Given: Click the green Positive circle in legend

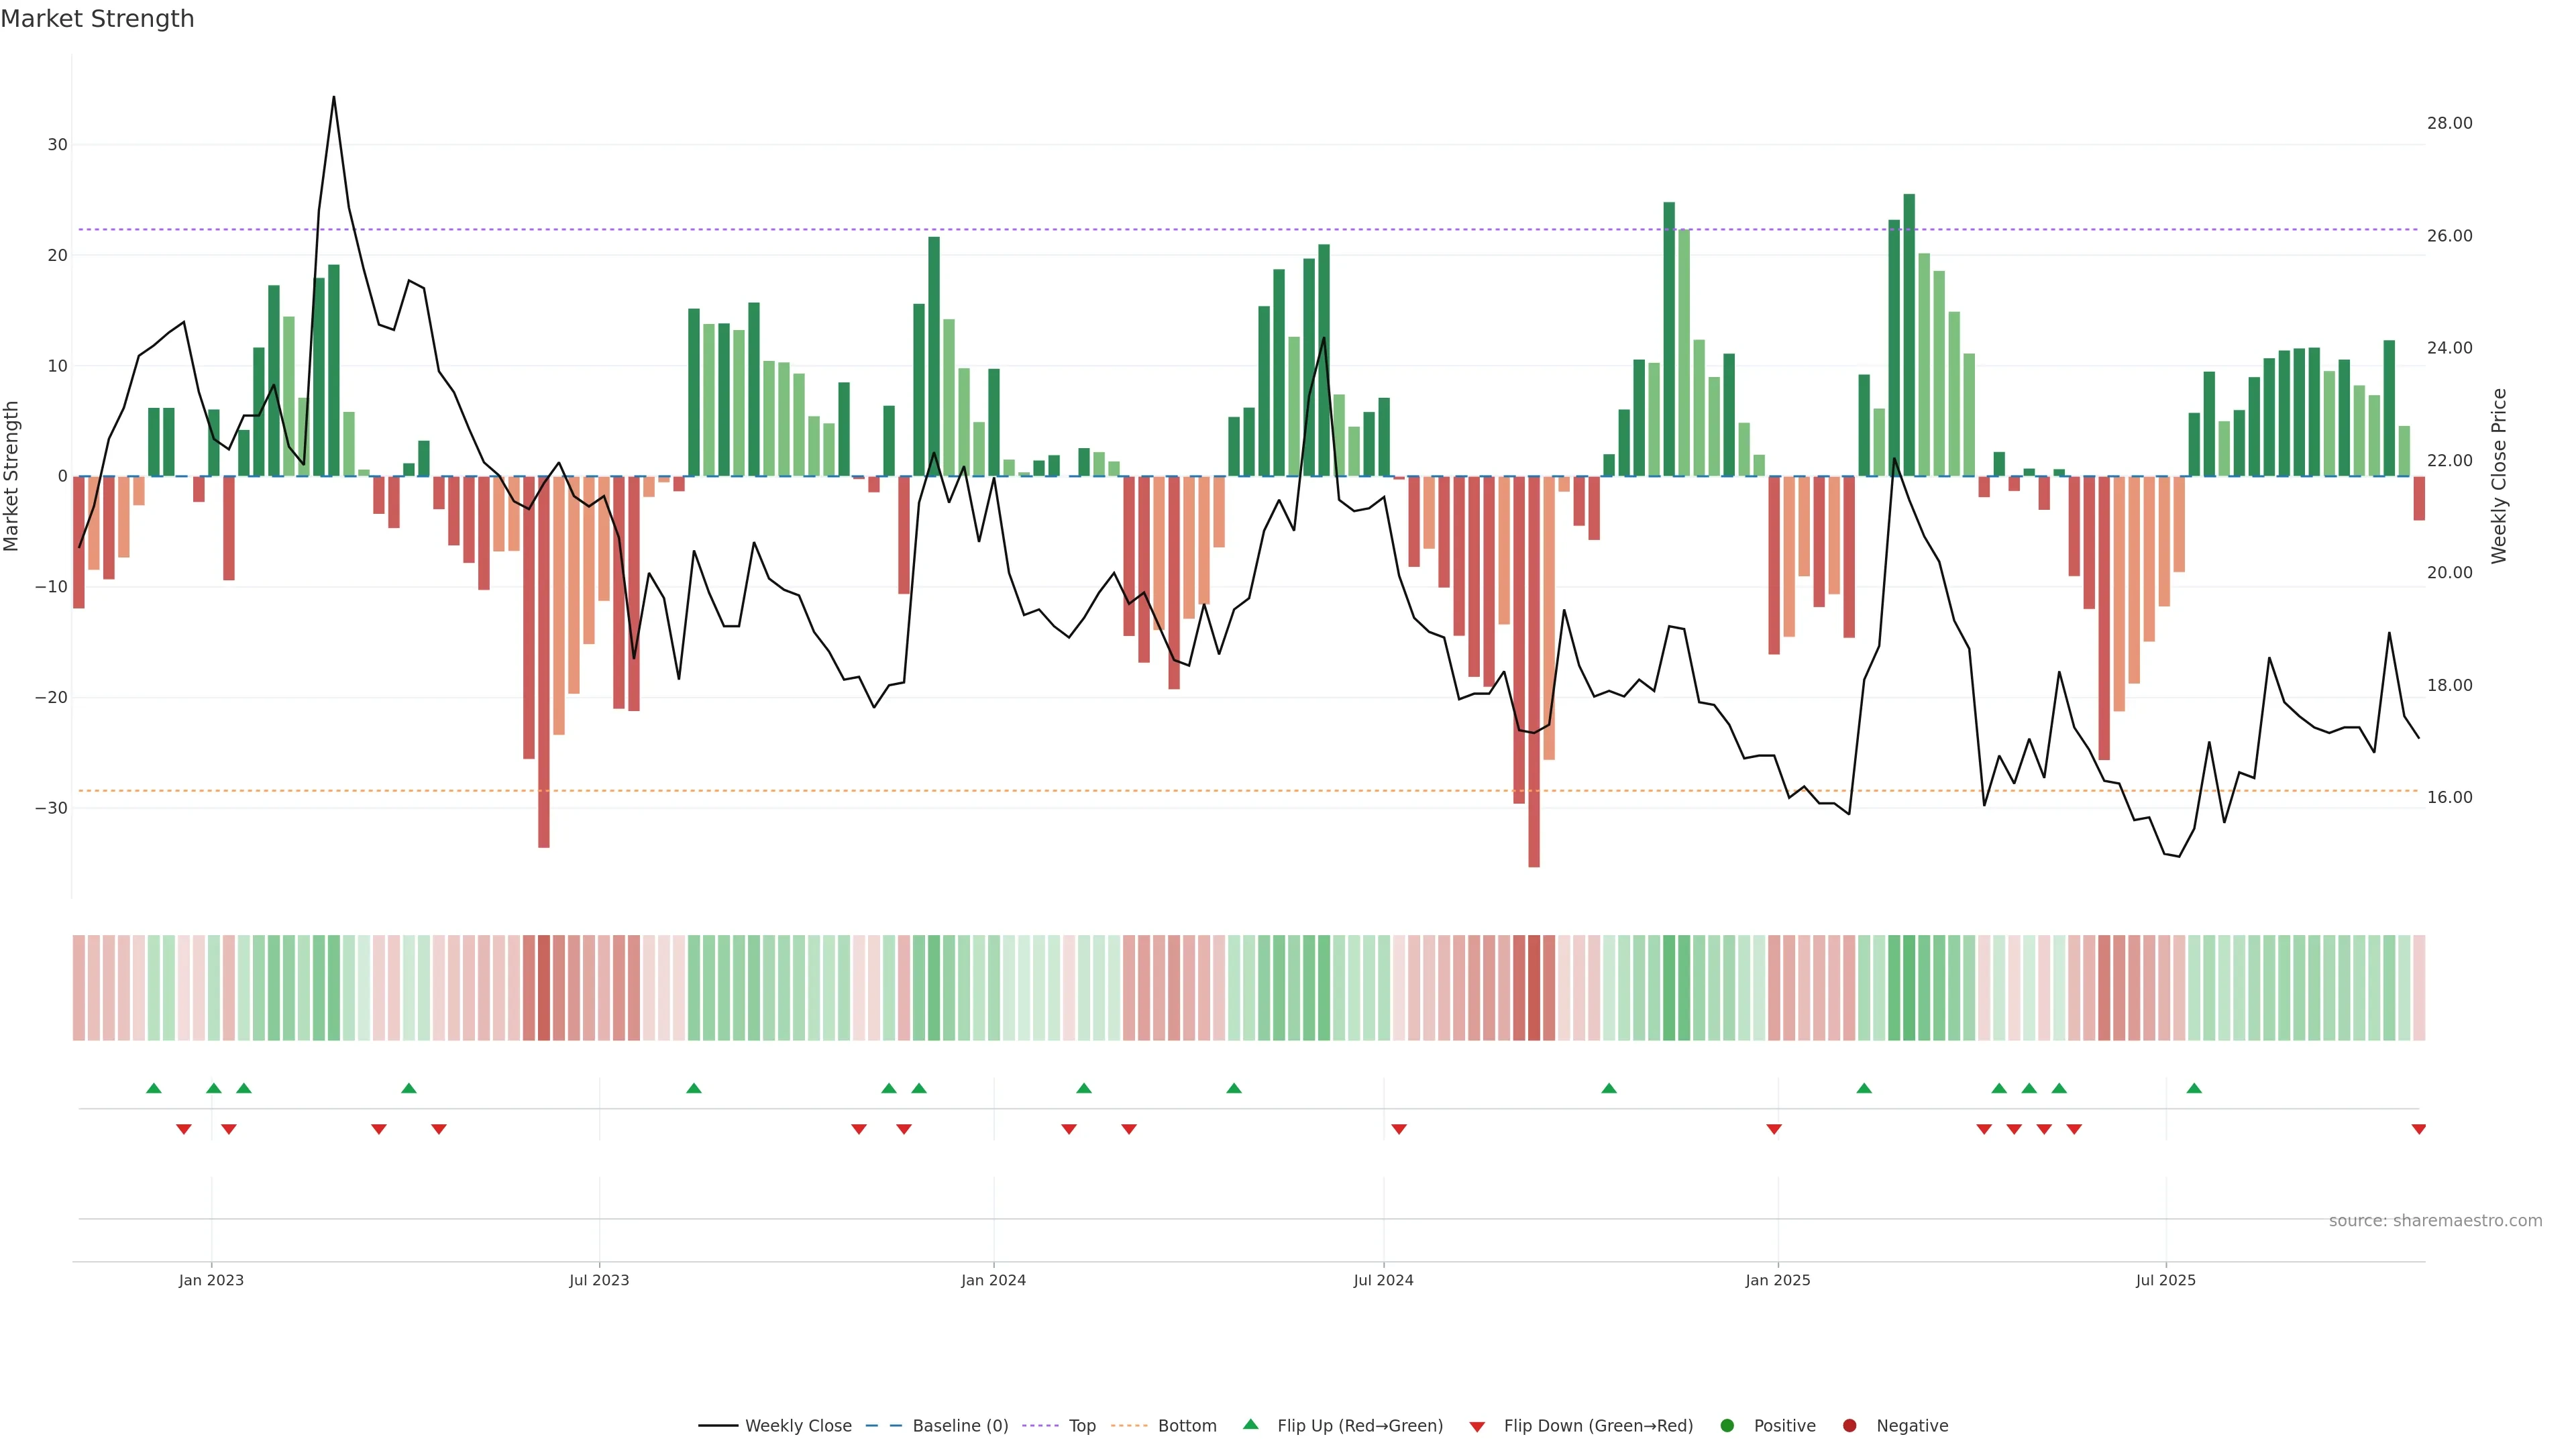Looking at the screenshot, I should 1726,1426.
